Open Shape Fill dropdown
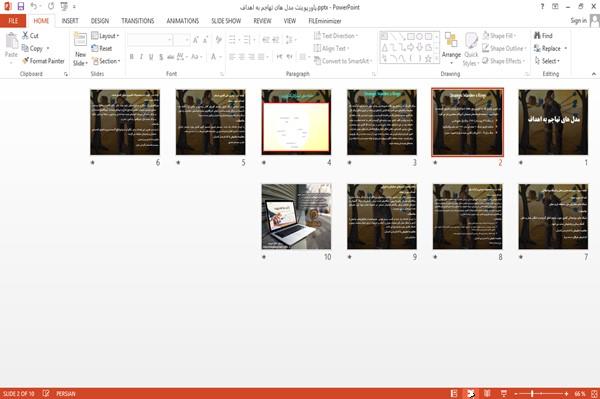 (499, 36)
